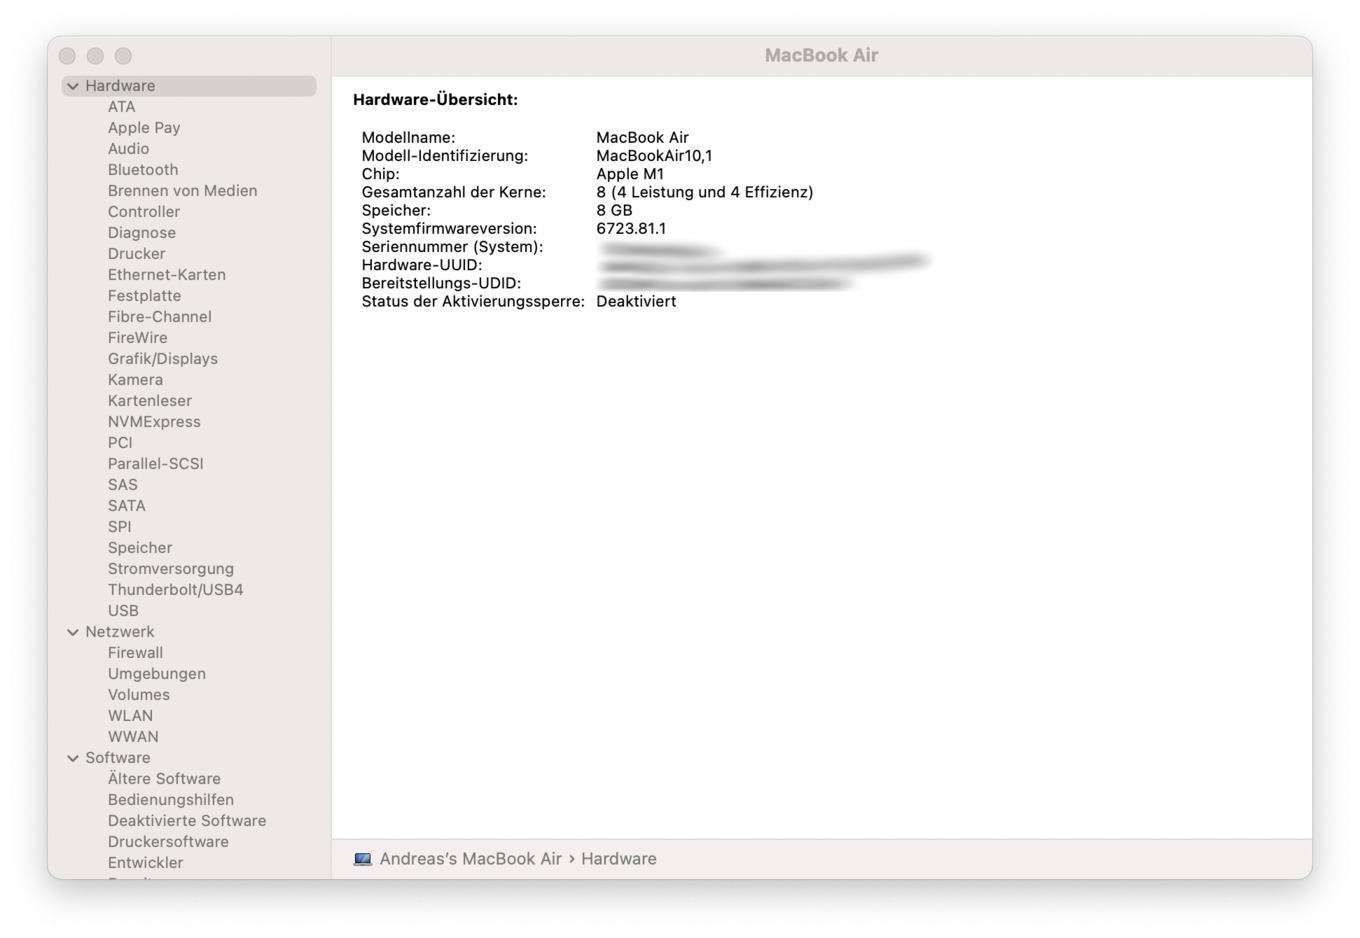Viewport: 1360px width, 938px height.
Task: Open the Audio sidebar entry
Action: [128, 149]
